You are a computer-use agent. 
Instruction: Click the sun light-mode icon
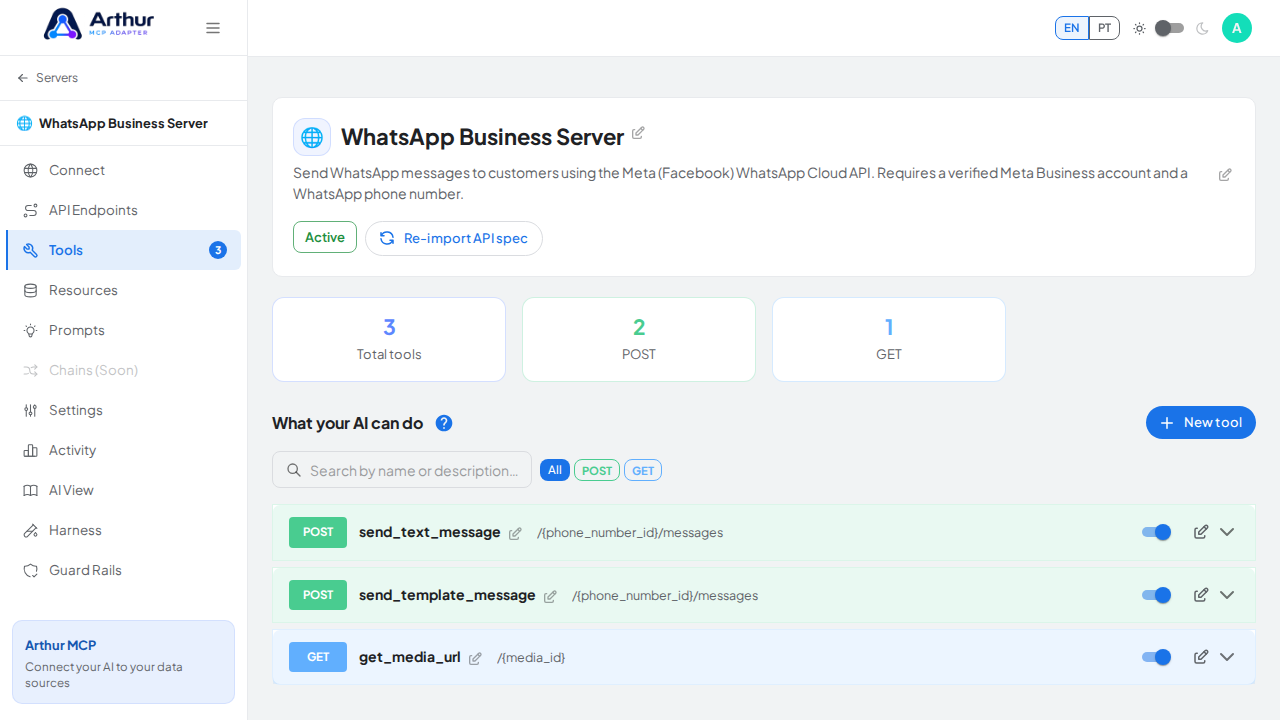1139,28
